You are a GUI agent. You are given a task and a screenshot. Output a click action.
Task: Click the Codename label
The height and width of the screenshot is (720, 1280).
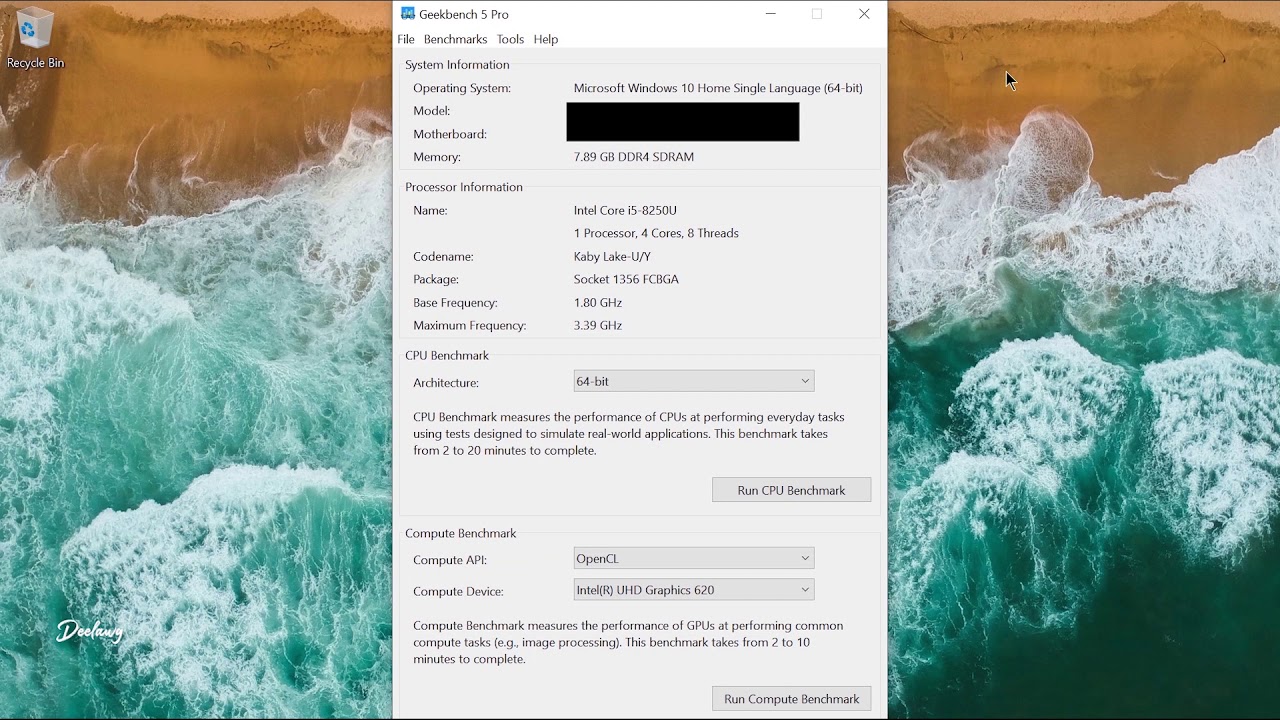pos(443,256)
